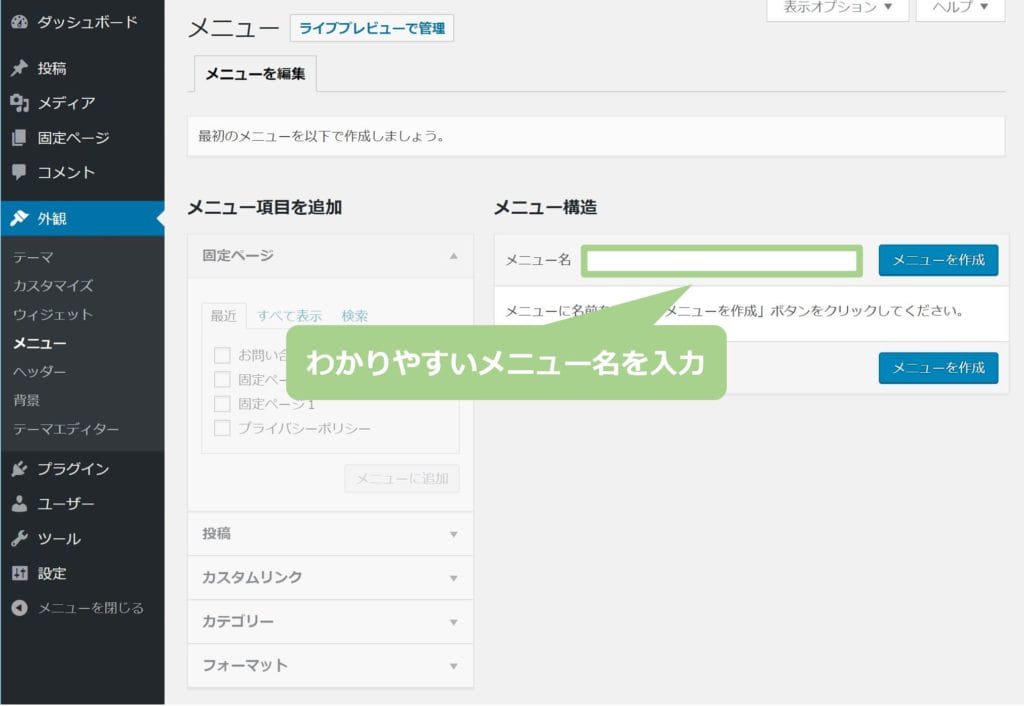Click the メニュー名 text input field
Screen dimensions: 1024x706
(x=721, y=261)
